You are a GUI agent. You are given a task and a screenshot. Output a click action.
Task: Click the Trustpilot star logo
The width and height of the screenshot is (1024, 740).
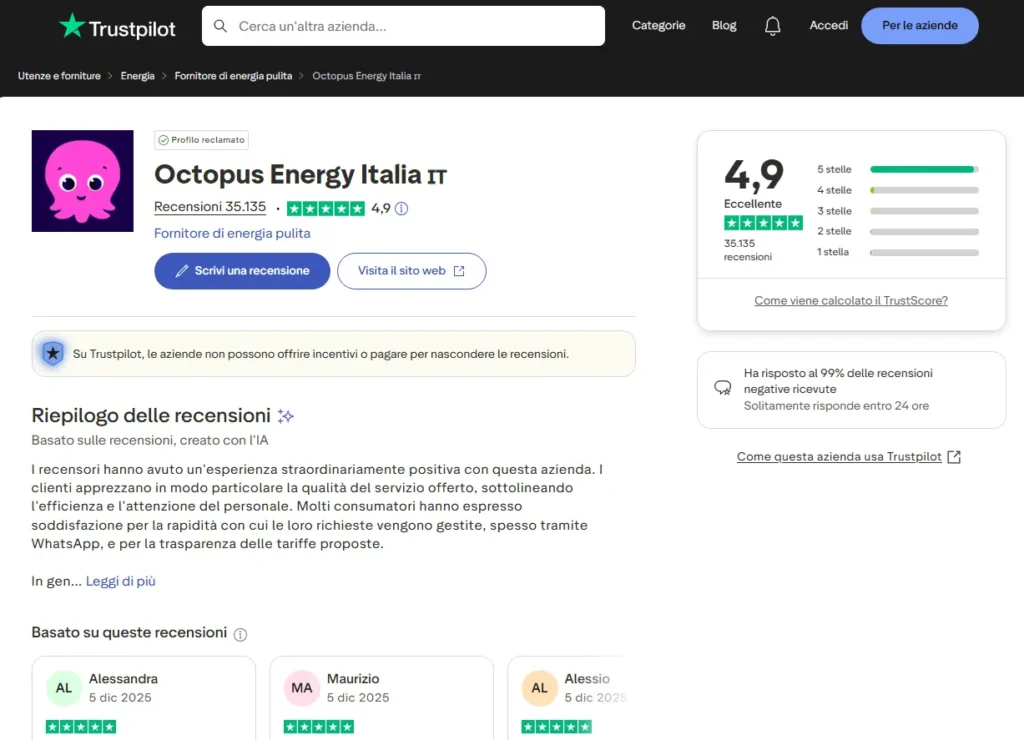(72, 26)
